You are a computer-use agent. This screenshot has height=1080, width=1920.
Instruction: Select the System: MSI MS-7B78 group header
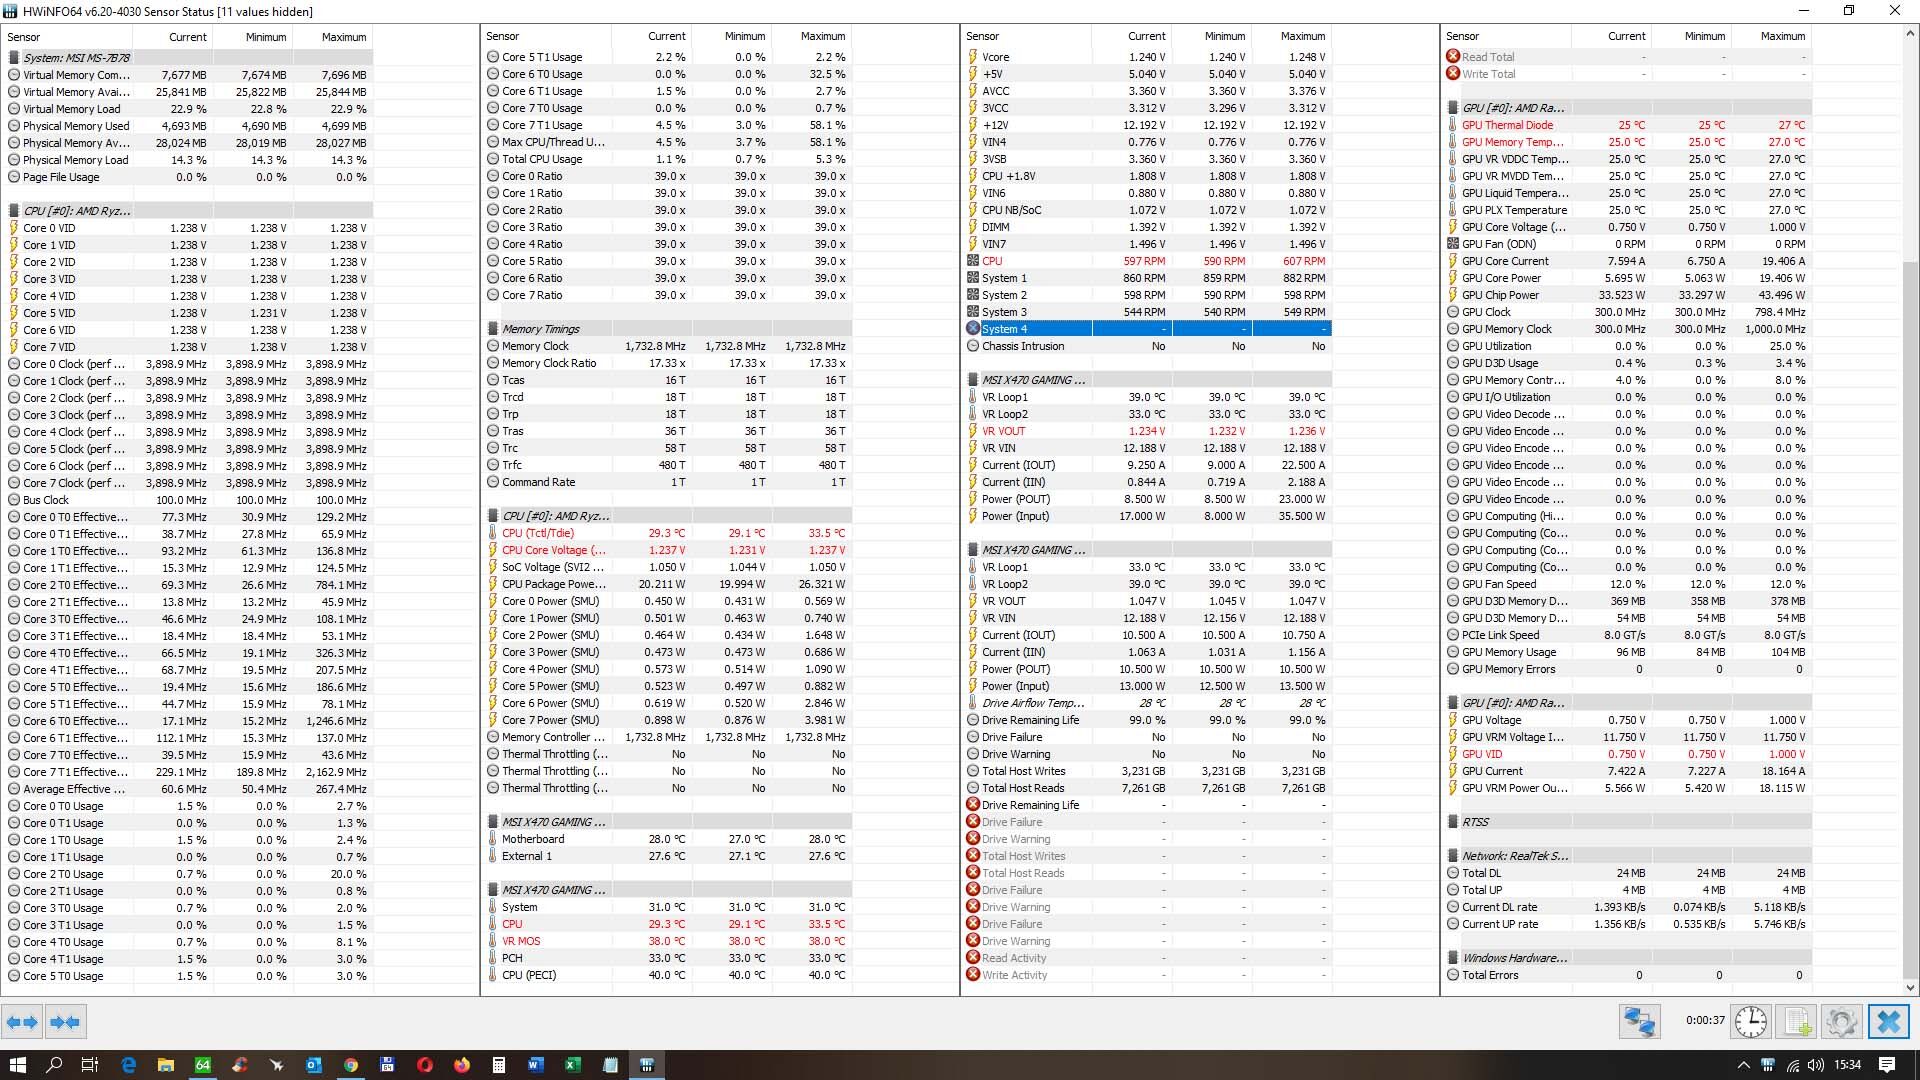tap(190, 58)
